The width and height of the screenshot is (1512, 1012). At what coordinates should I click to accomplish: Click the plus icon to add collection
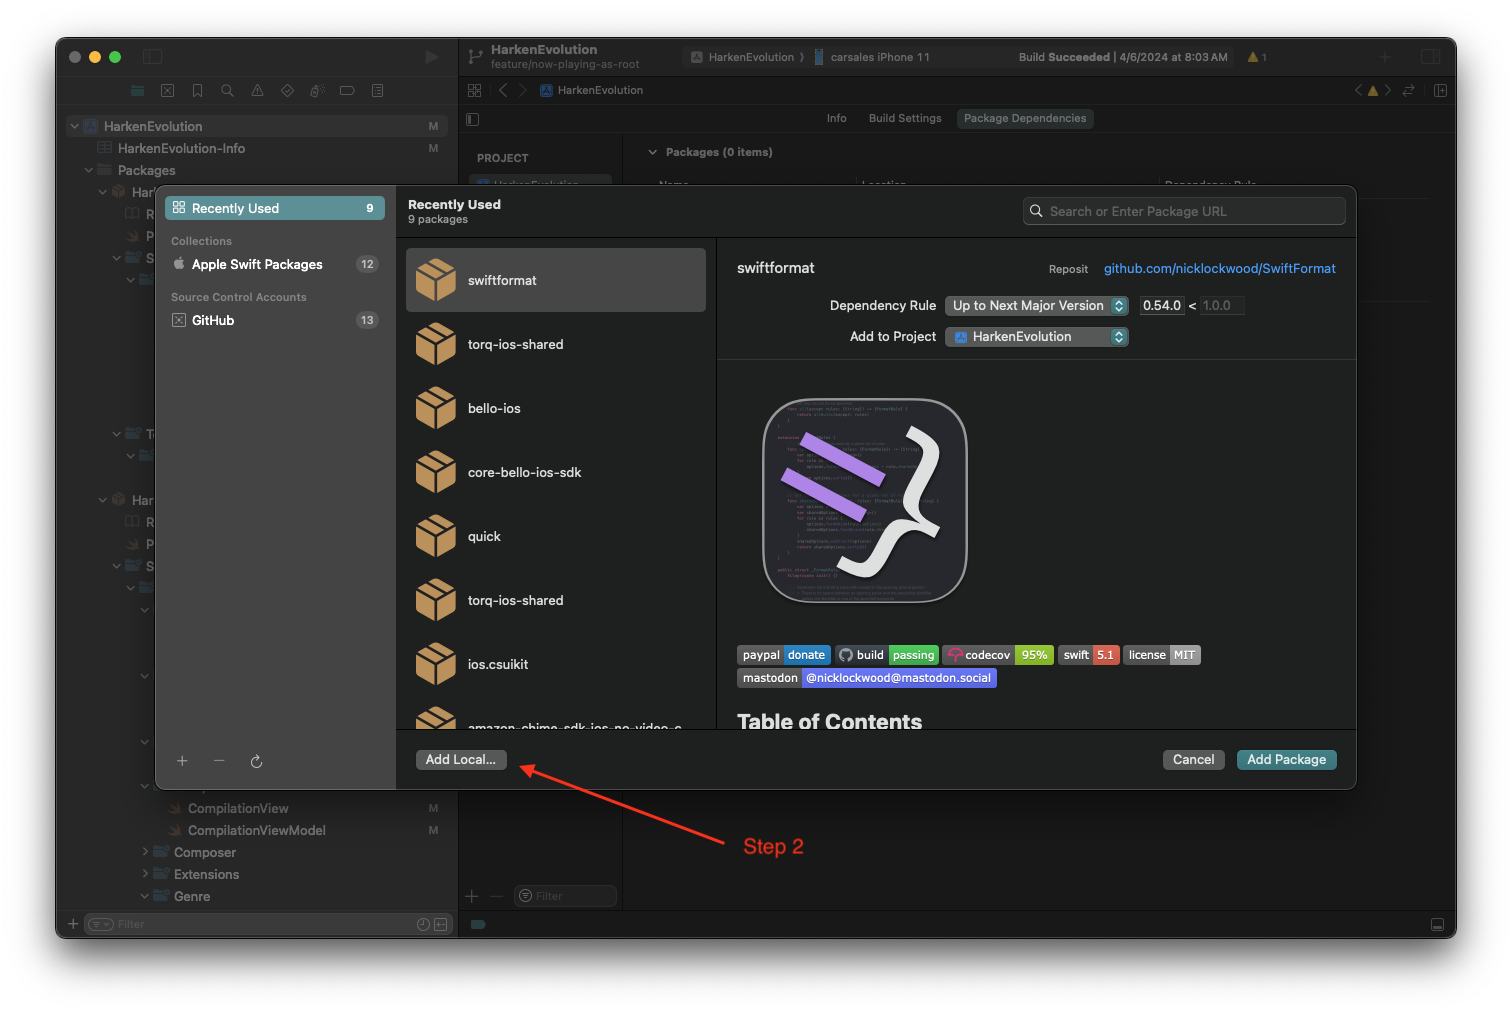182,761
